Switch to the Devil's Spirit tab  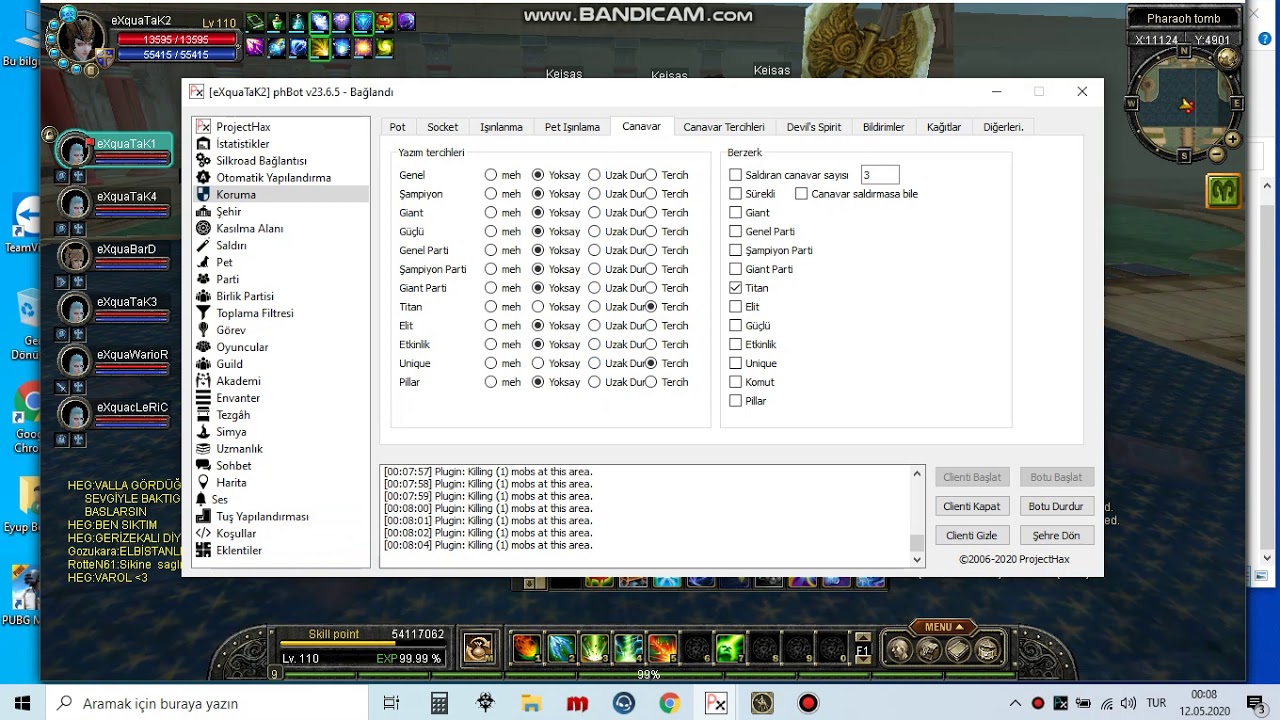[813, 127]
